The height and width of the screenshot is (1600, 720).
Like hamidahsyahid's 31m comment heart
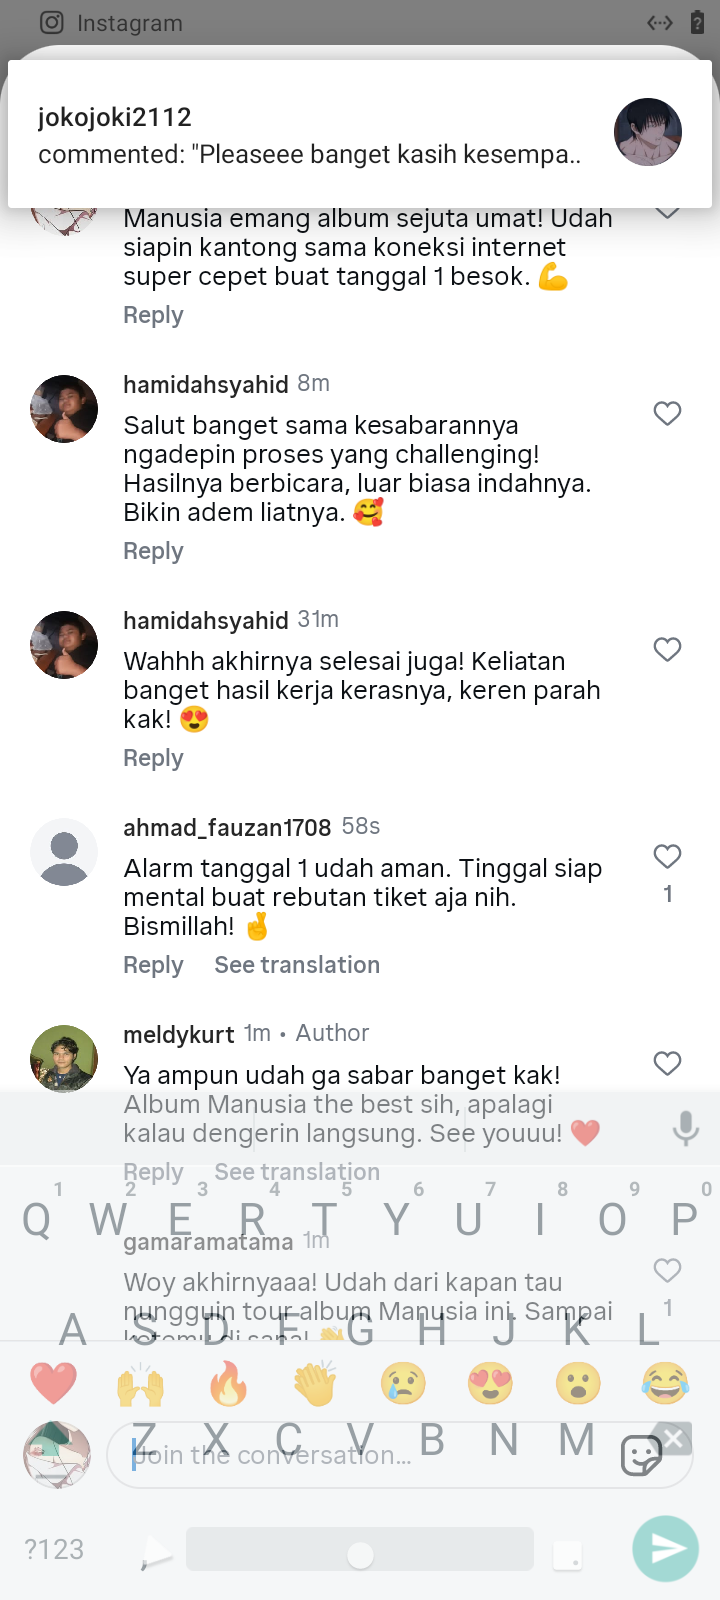pyautogui.click(x=667, y=649)
